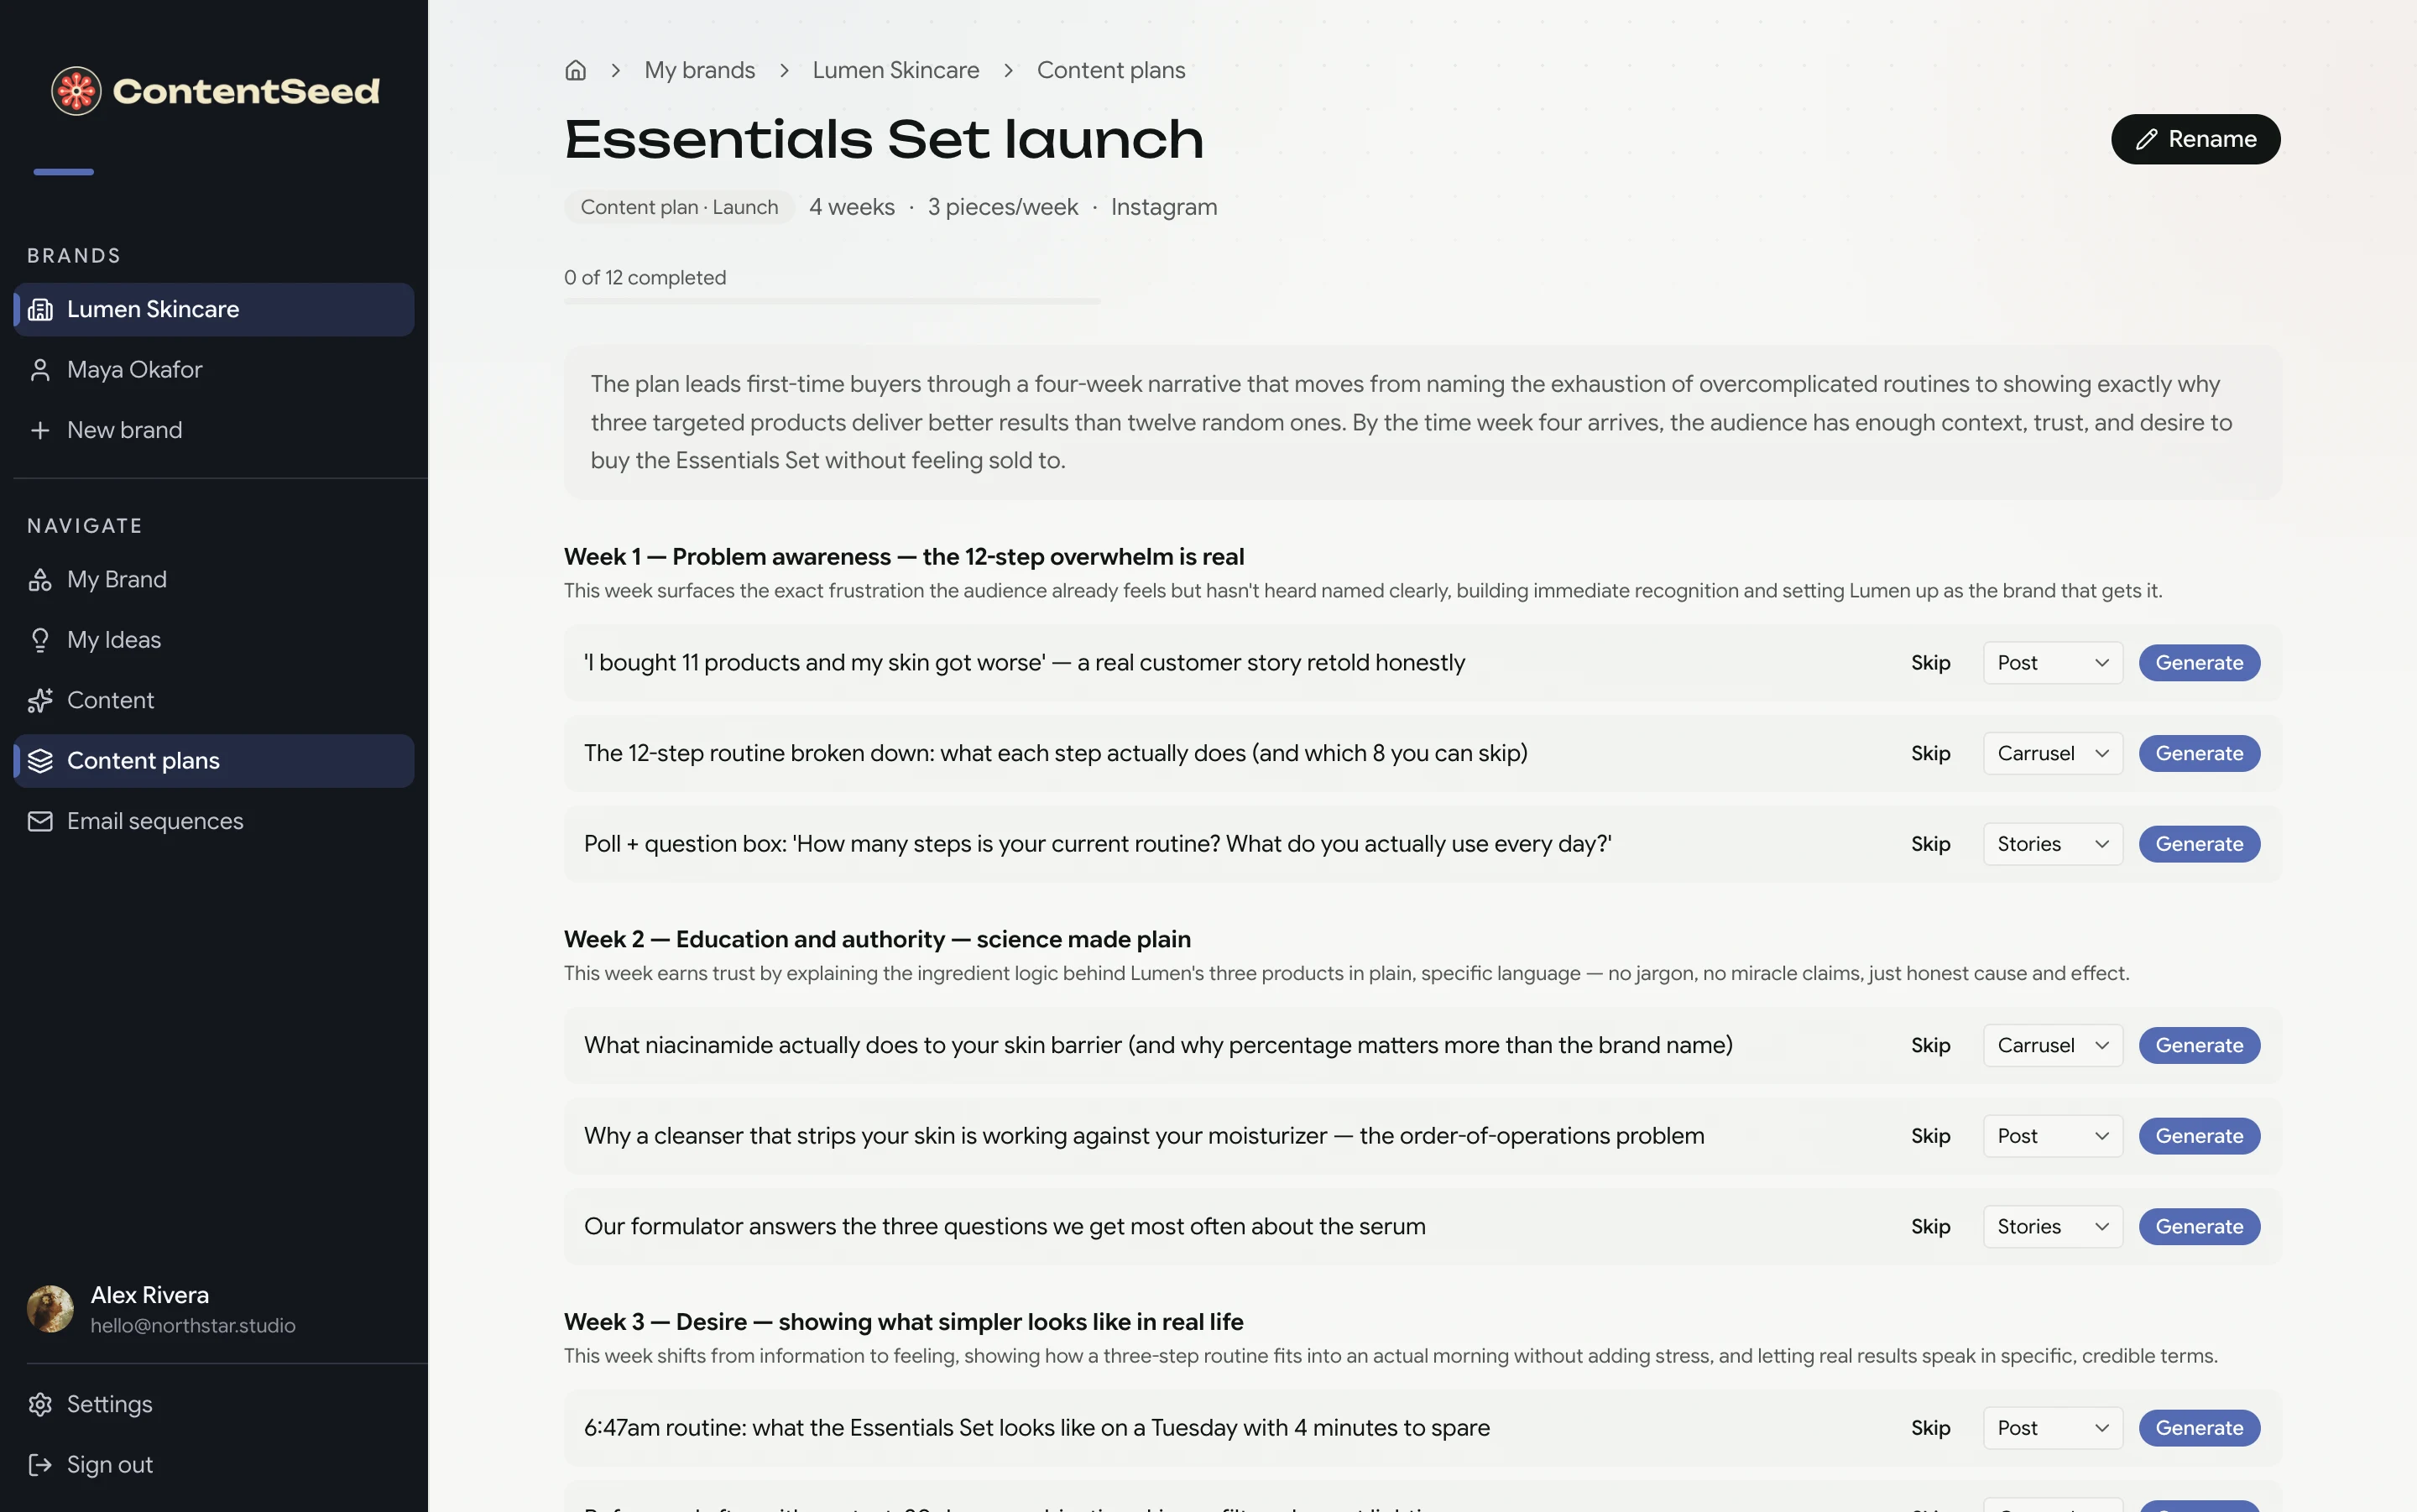Click the Rename button
Image resolution: width=2417 pixels, height=1512 pixels.
pos(2195,139)
